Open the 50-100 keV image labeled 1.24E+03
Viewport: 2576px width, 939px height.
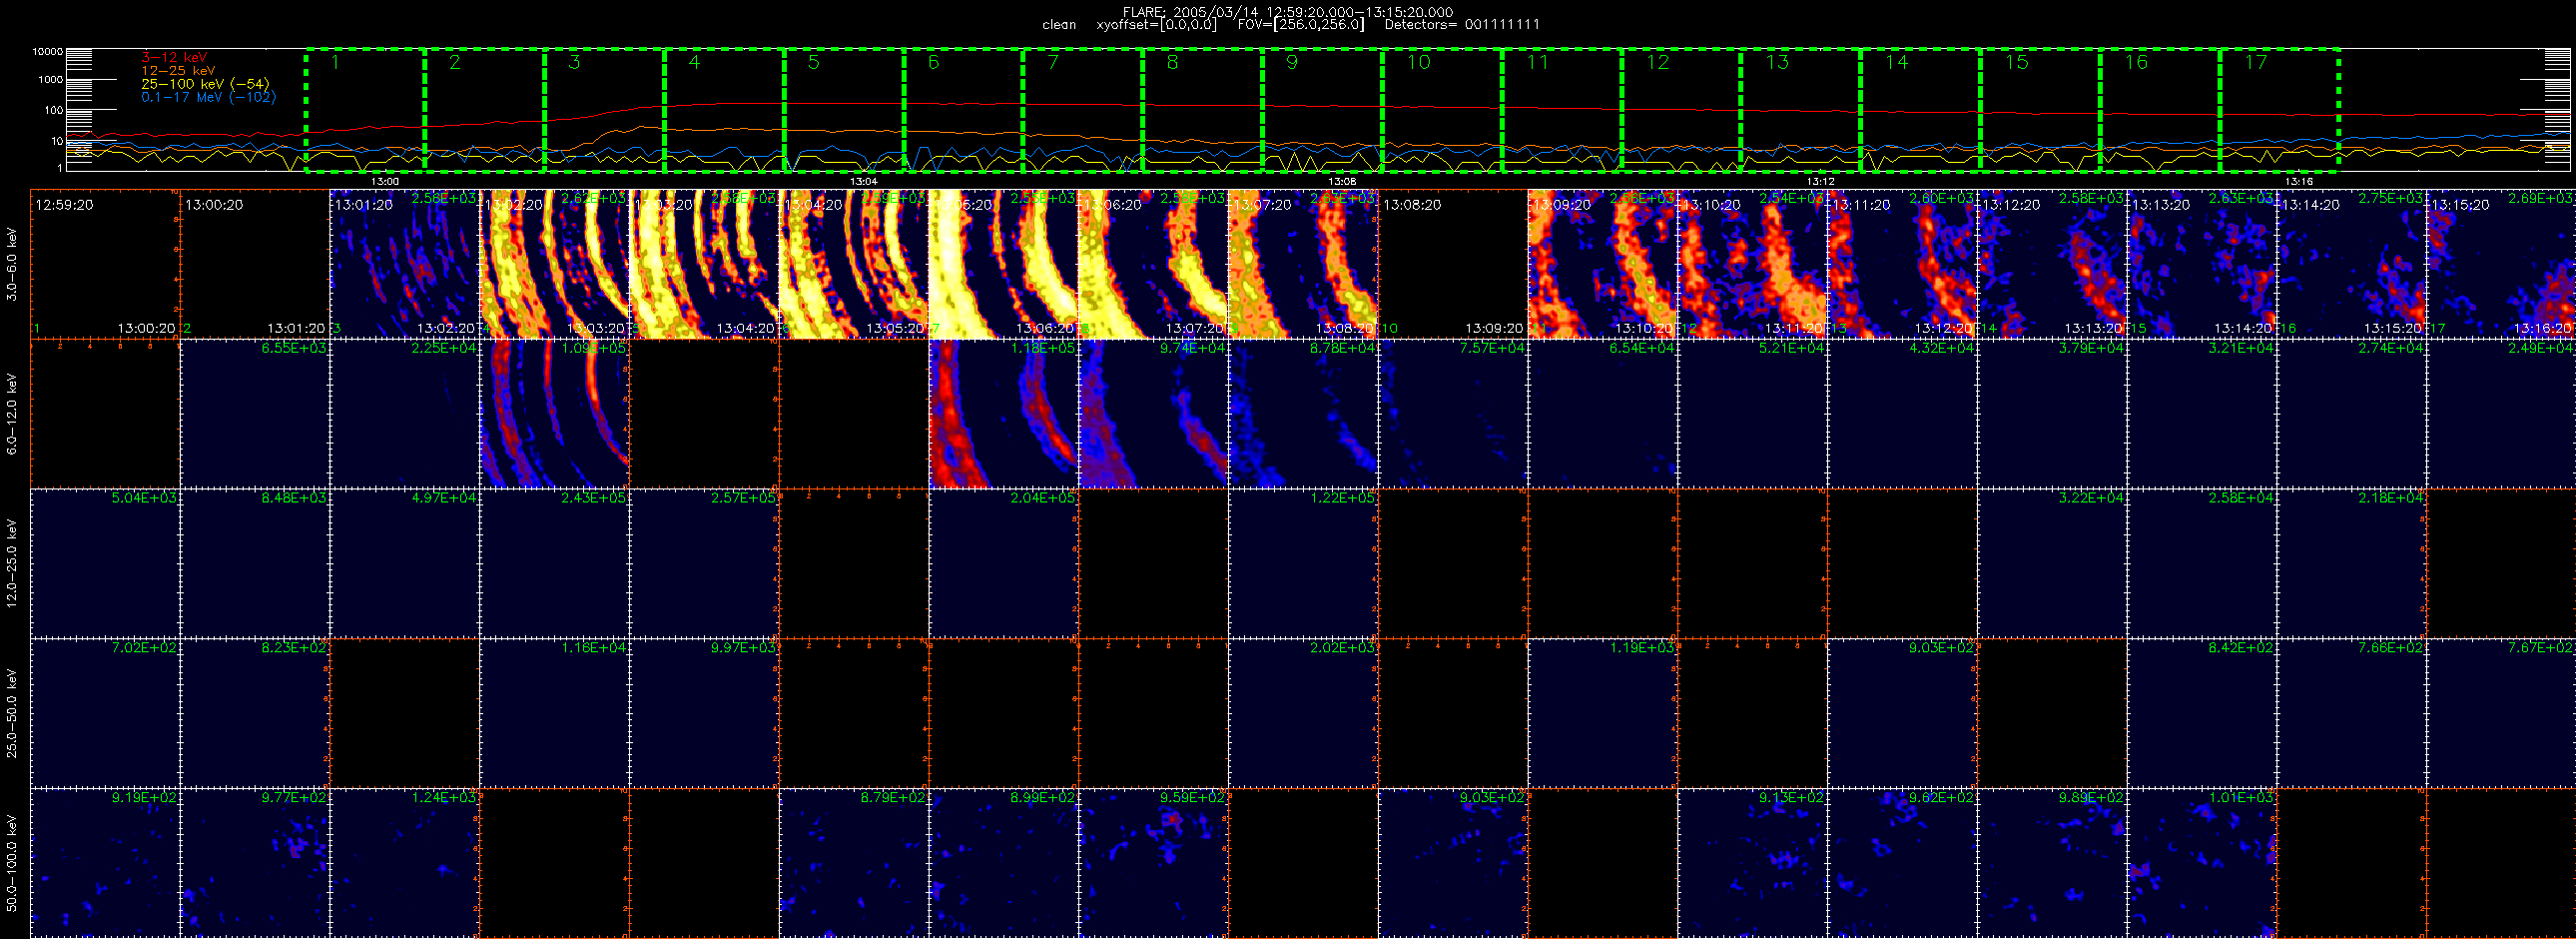404,863
